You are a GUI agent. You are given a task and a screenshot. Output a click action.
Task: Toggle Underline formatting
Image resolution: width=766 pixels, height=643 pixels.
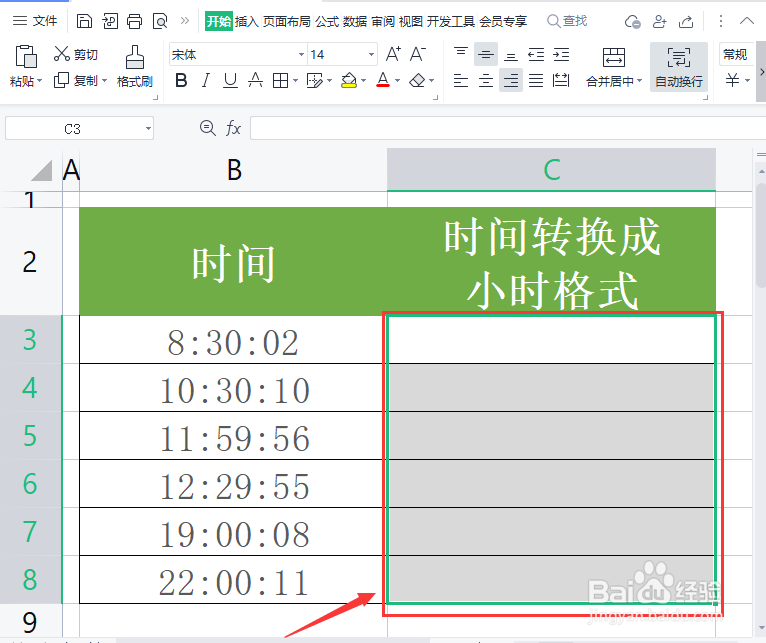230,80
